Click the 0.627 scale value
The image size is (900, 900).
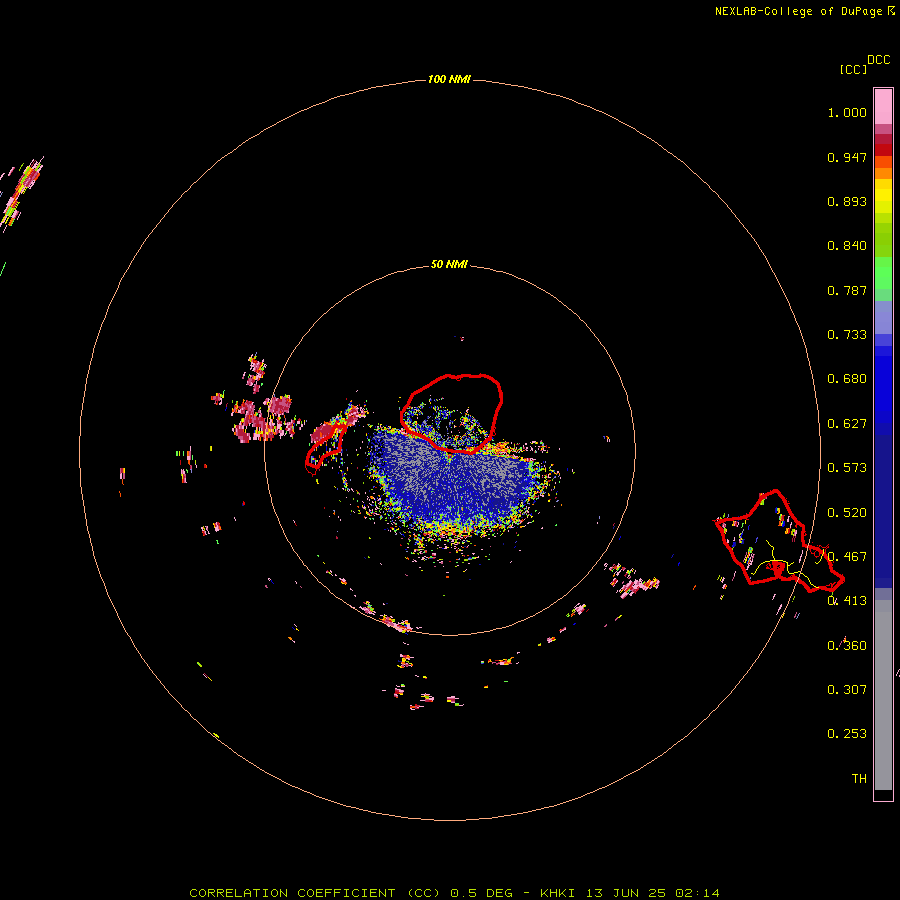click(x=847, y=424)
